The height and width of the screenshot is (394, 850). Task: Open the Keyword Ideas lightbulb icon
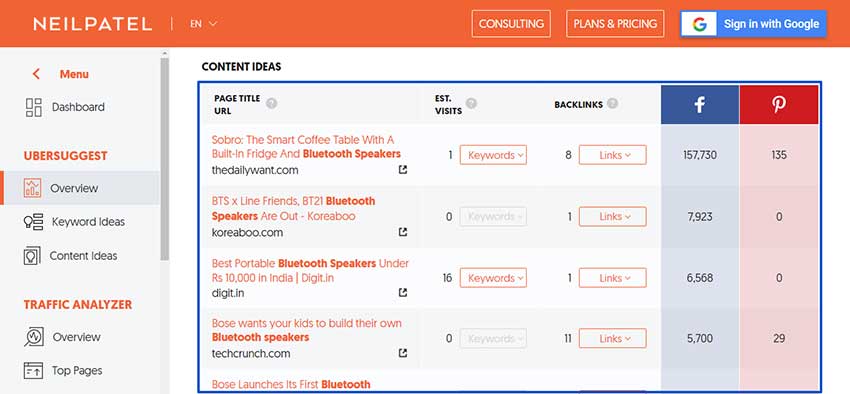(33, 222)
